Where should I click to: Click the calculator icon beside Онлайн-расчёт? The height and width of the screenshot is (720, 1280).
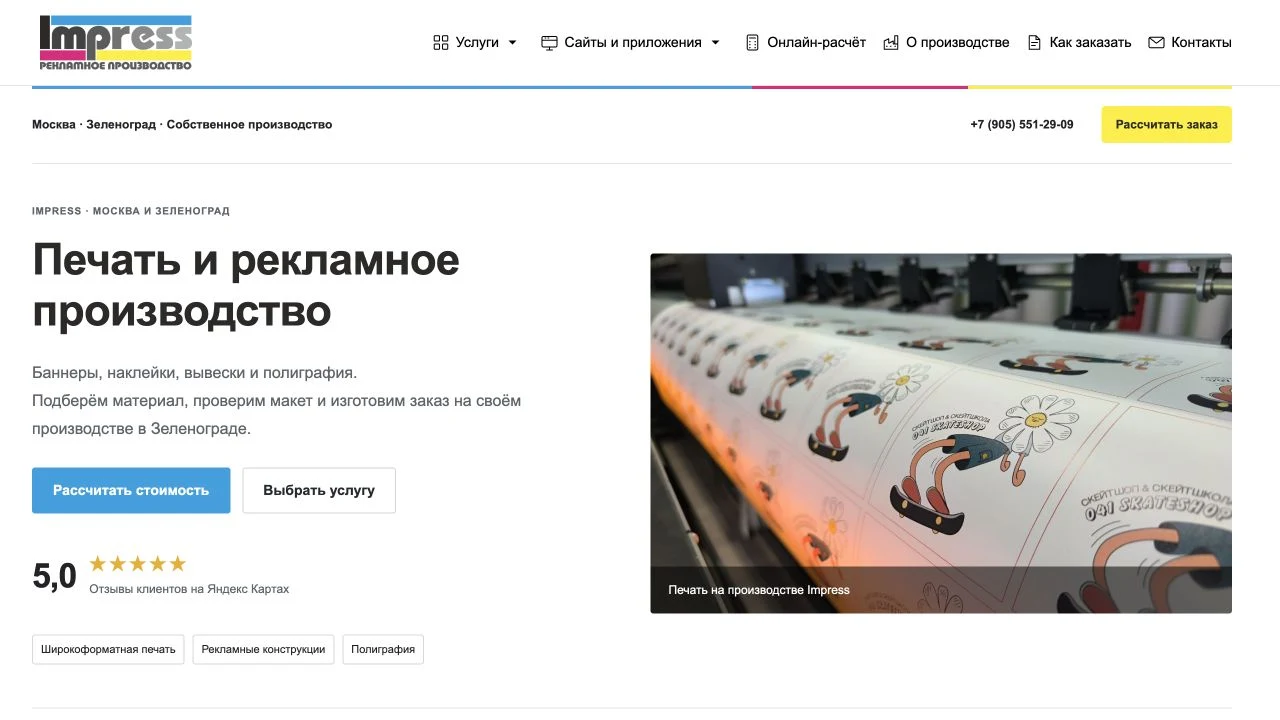[752, 43]
